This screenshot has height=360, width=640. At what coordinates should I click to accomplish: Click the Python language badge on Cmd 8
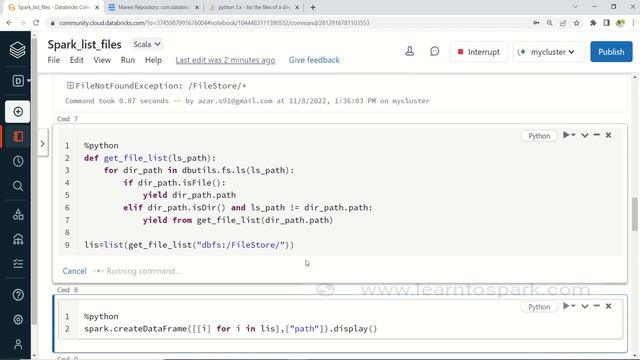tap(539, 307)
